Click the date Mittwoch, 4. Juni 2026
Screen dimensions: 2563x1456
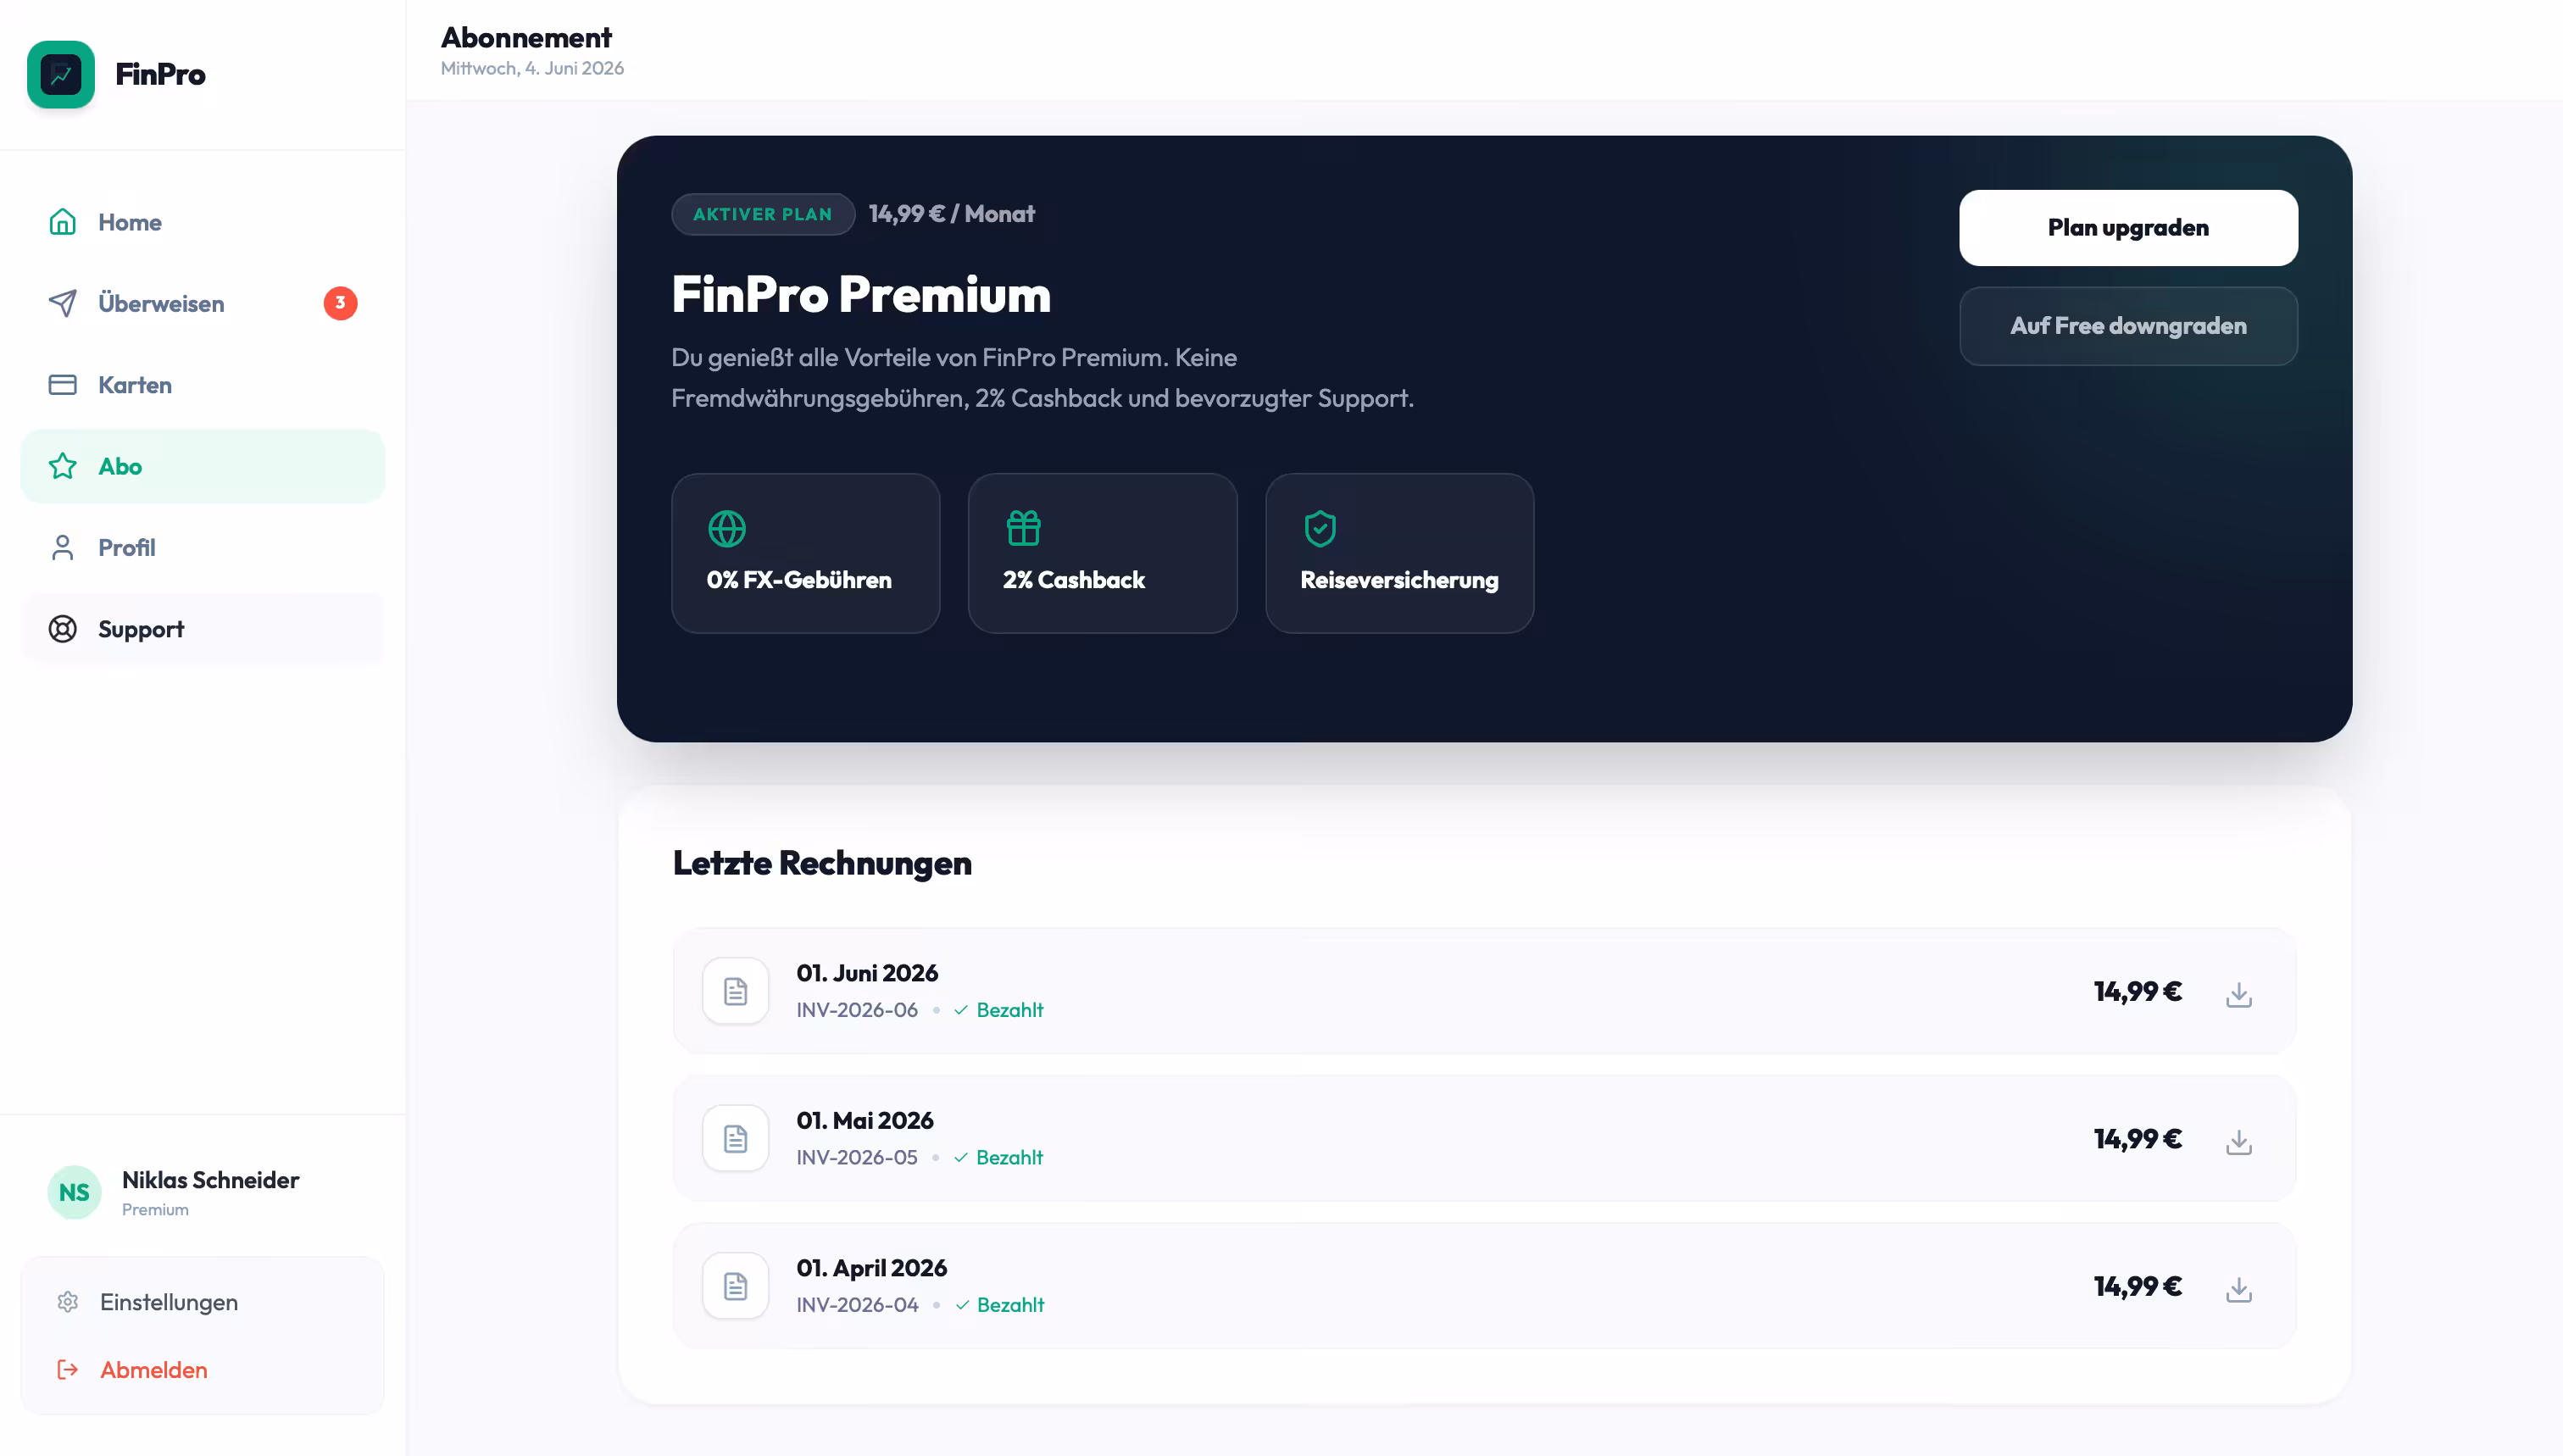point(532,68)
